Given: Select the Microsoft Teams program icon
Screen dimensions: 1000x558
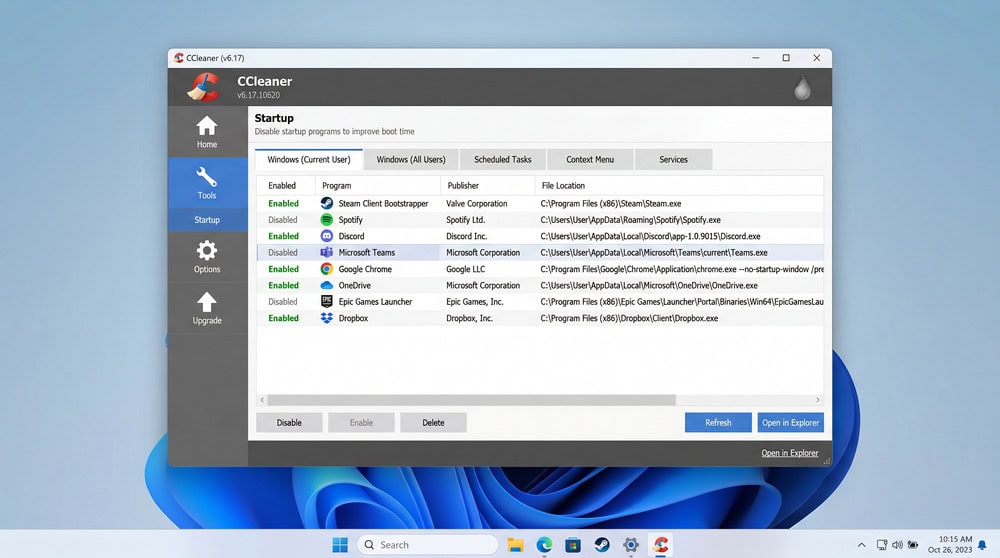Looking at the screenshot, I should point(327,253).
